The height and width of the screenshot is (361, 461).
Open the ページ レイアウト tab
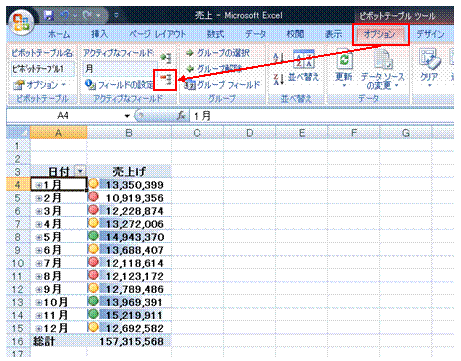tap(157, 34)
